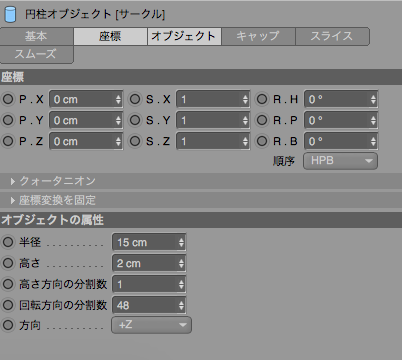Screen dimensions: 402x360
Task: Open the オブジェクト tab
Action: point(184,36)
